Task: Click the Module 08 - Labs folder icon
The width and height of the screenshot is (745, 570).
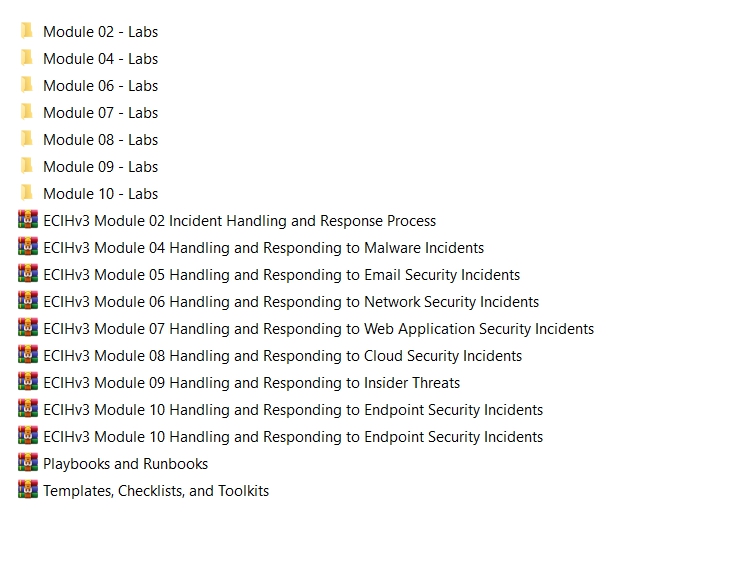Action: click(26, 139)
